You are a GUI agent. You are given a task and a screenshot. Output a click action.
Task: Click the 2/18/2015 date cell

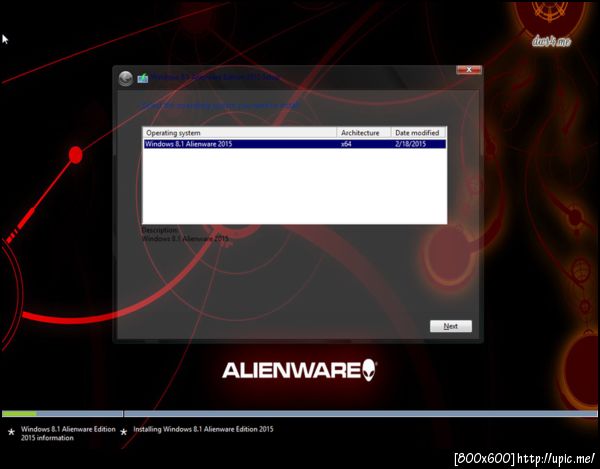pyautogui.click(x=411, y=144)
